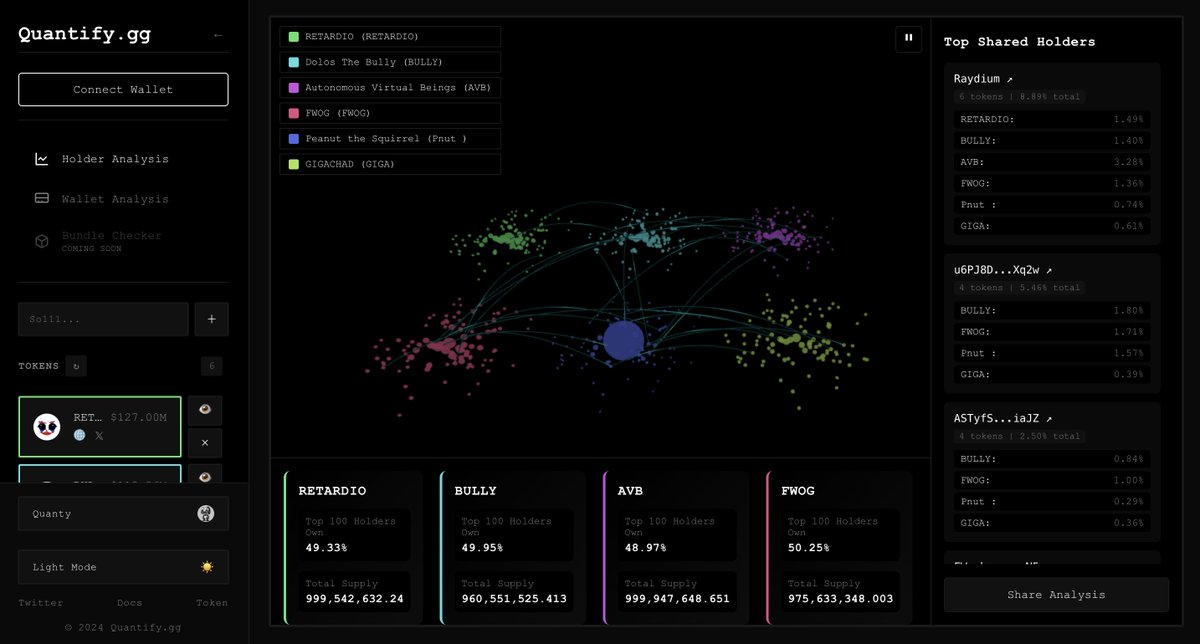Click the Share Analysis button

pos(1056,594)
